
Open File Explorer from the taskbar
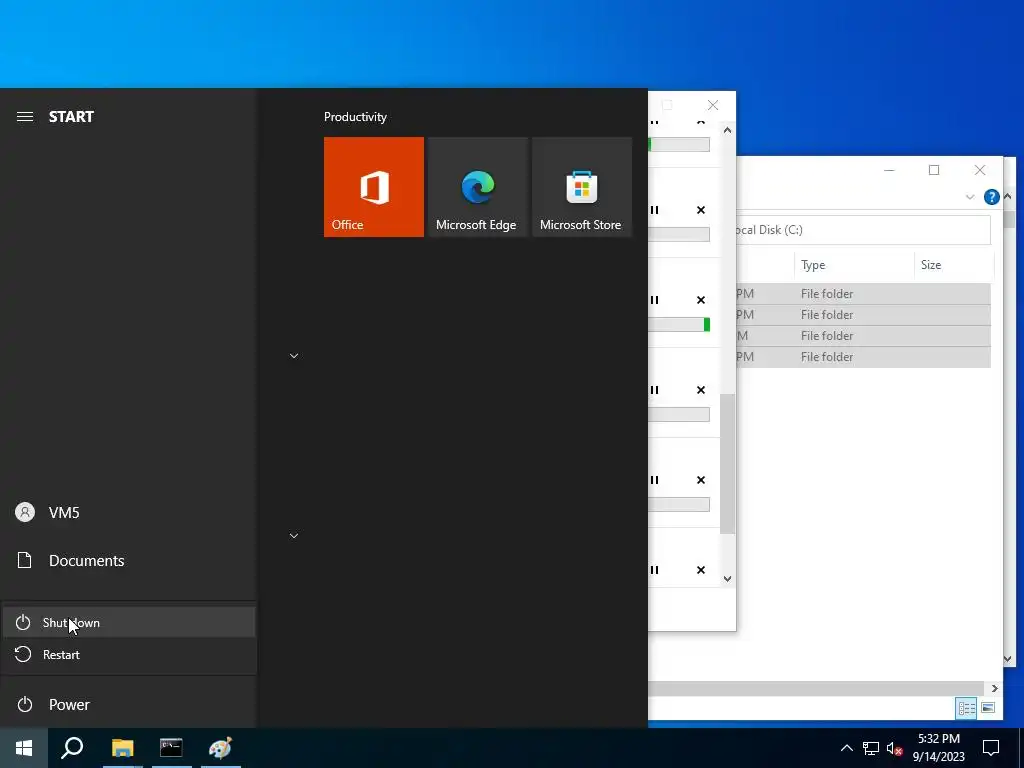[x=122, y=748]
